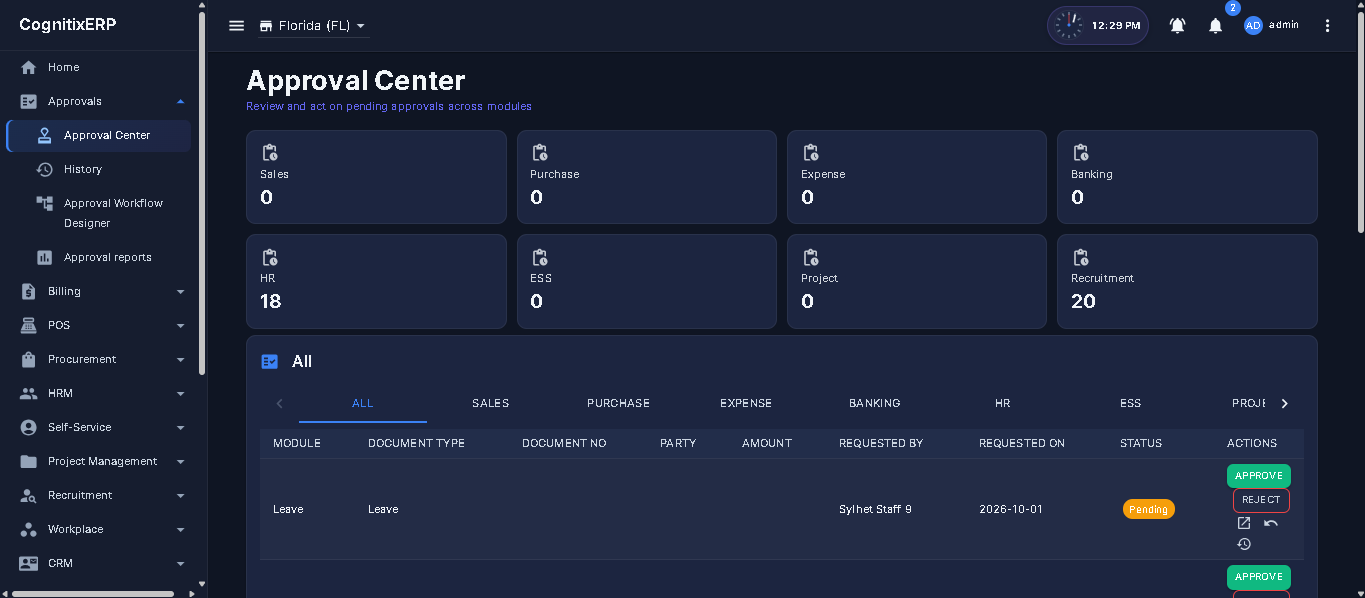Switch to the HR tab

coord(1003,403)
